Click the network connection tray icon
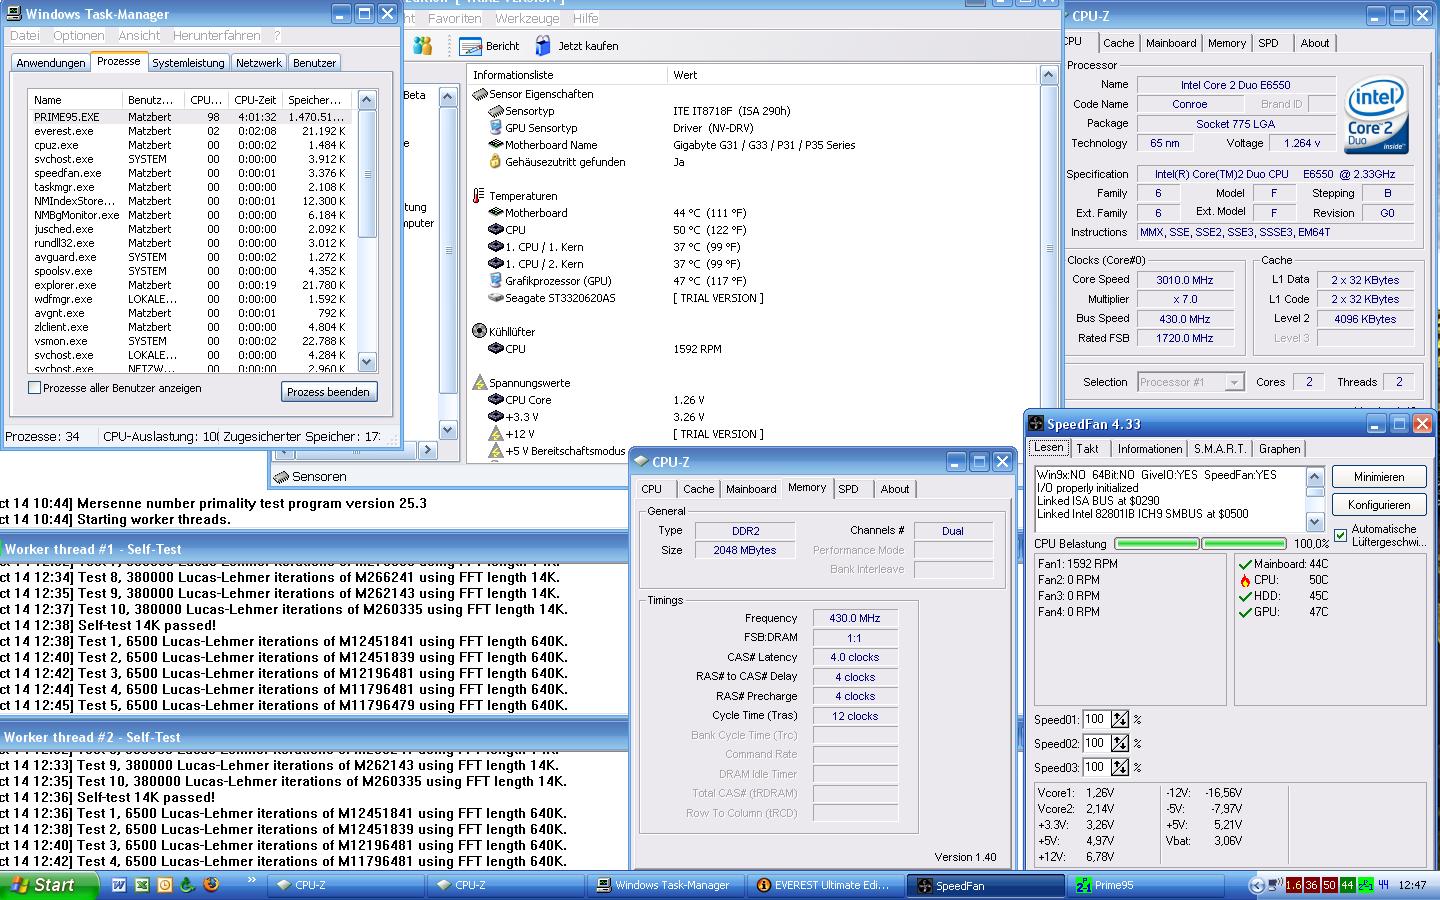The image size is (1440, 900). pyautogui.click(x=1275, y=885)
